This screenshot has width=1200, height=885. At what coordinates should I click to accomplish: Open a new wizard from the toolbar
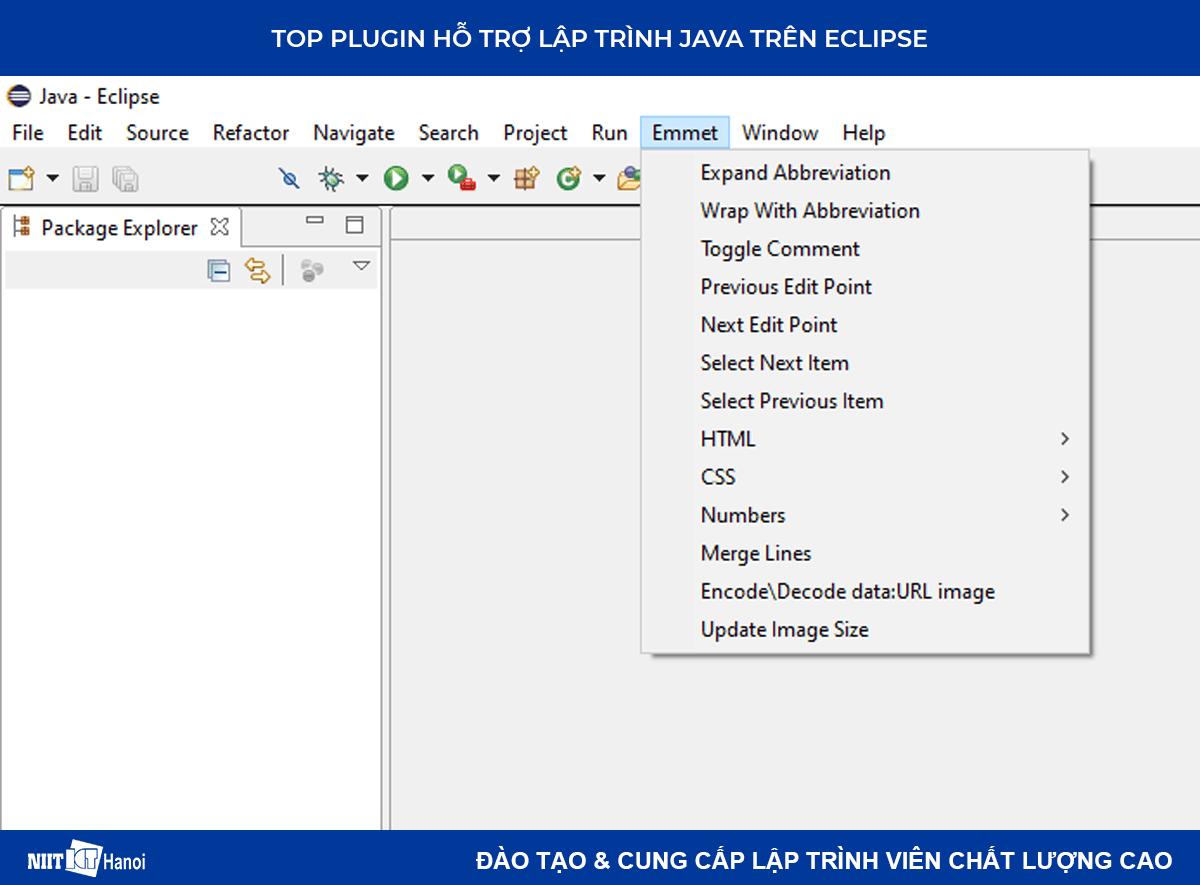22,177
